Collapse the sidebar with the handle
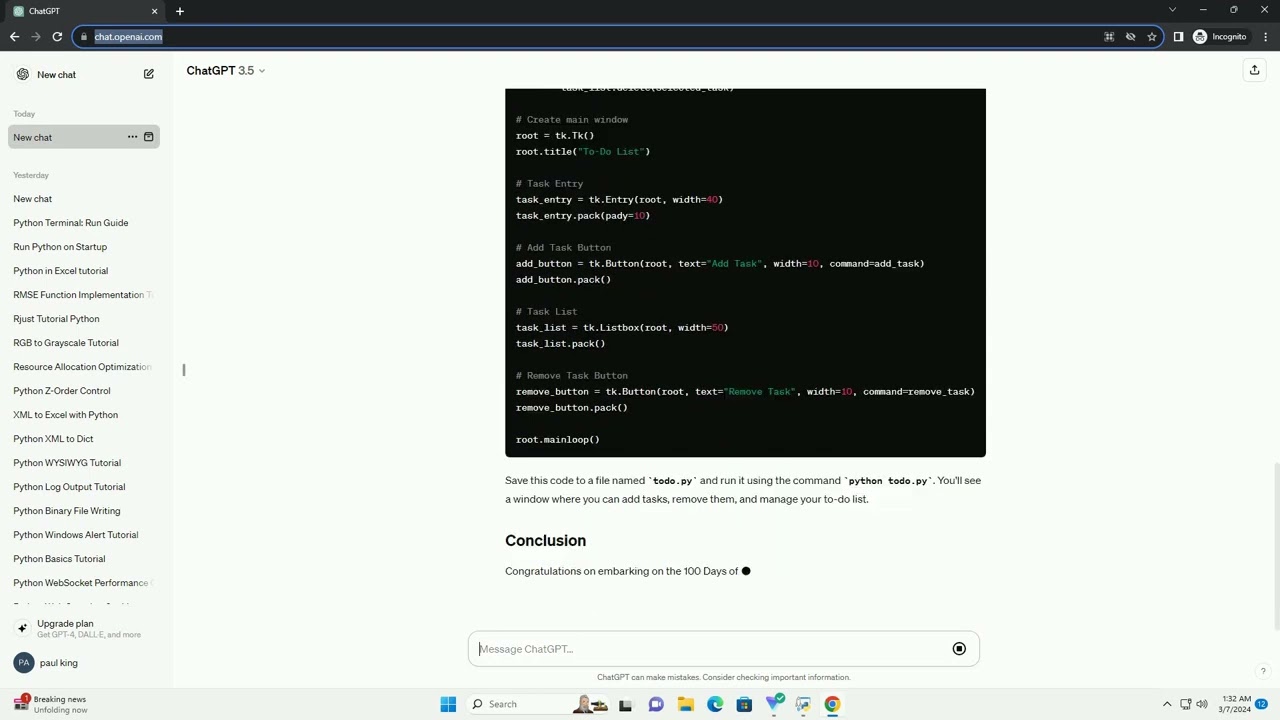Screen dimensions: 1280x720 (x=184, y=370)
